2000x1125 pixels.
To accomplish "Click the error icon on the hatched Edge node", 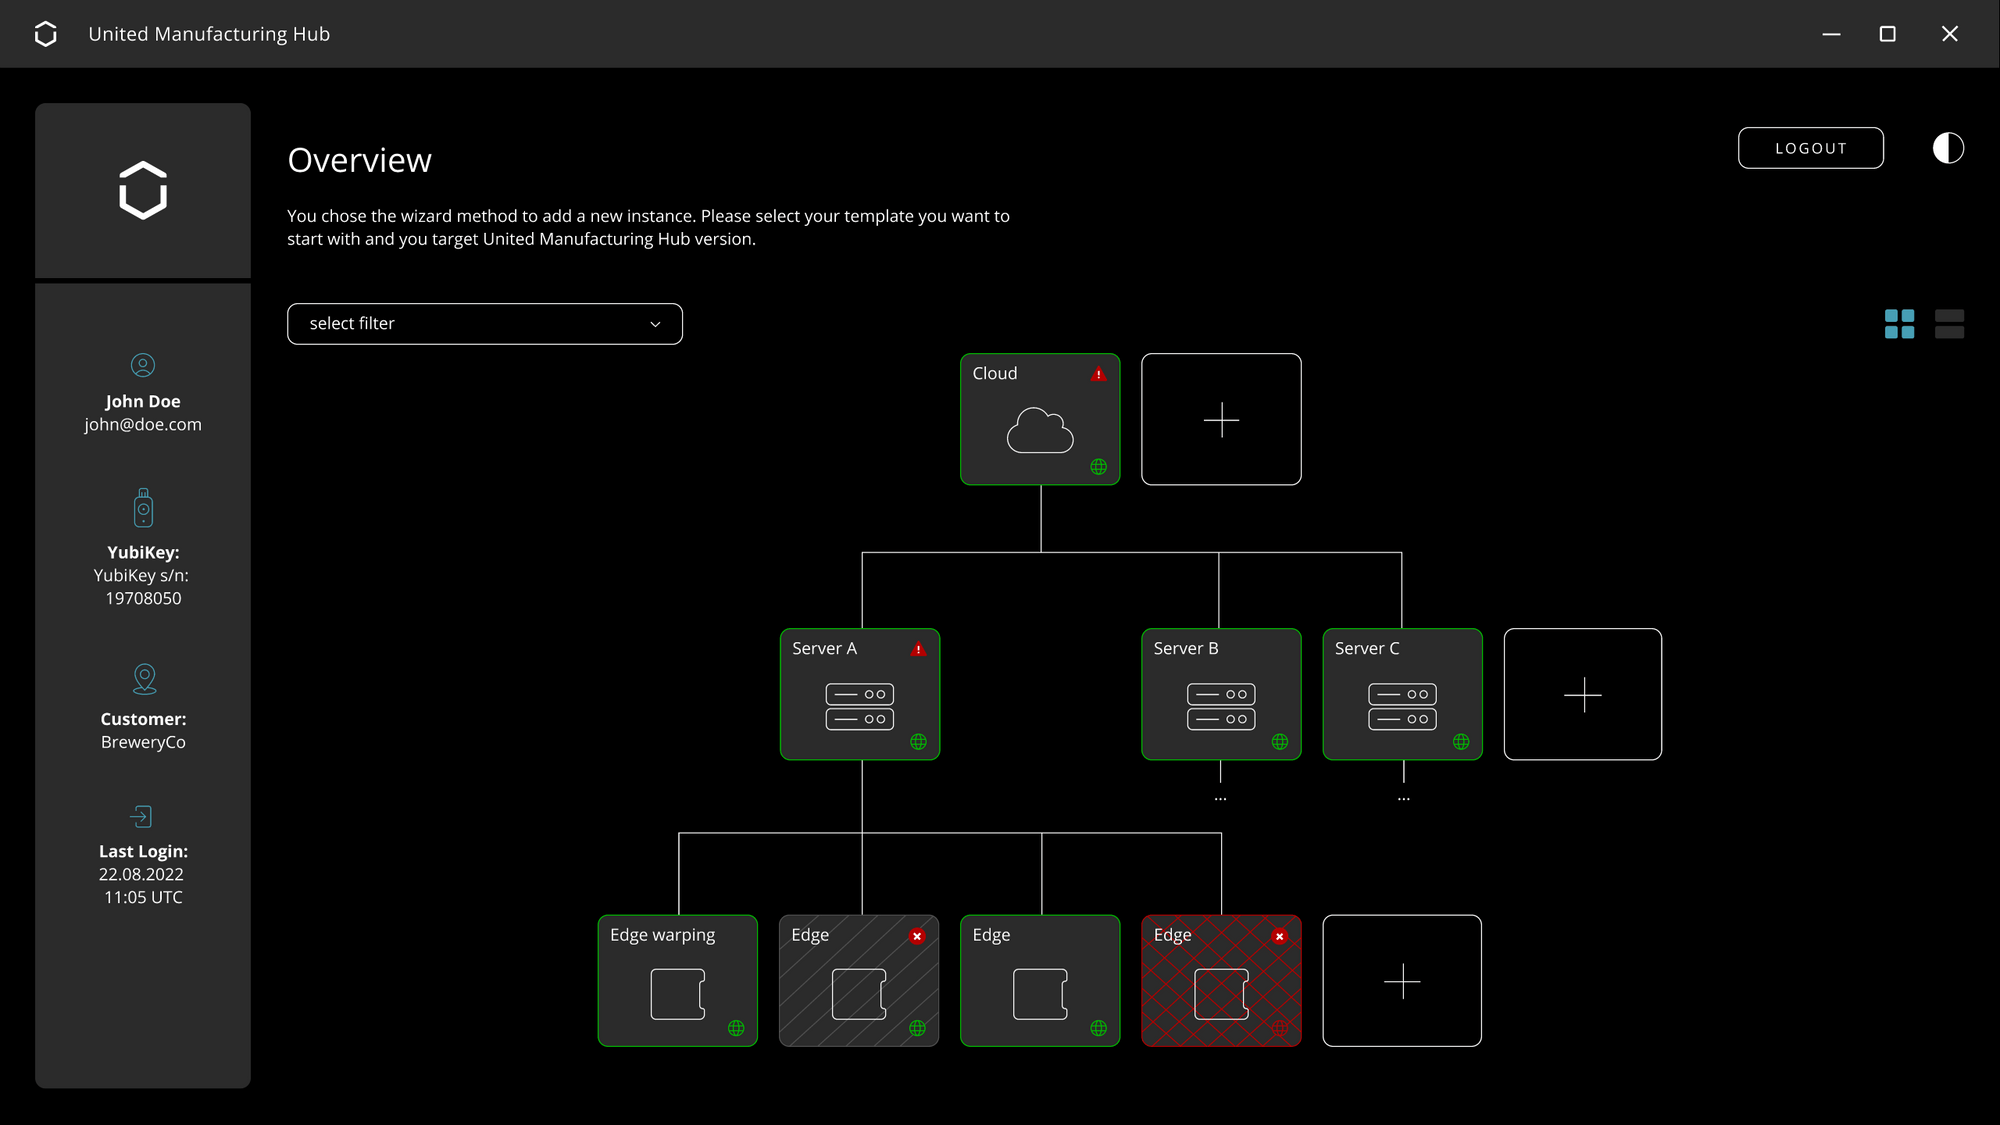I will (916, 936).
